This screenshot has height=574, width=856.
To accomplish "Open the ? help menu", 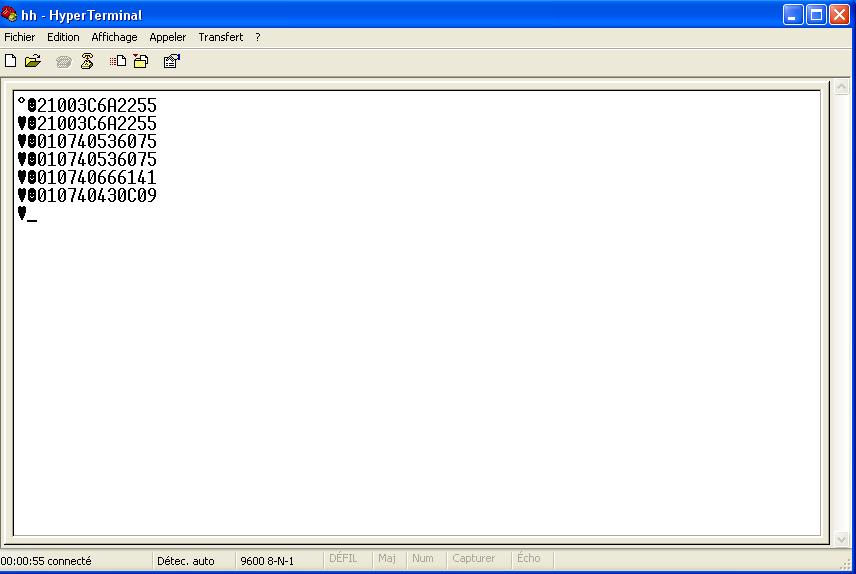I will (258, 37).
